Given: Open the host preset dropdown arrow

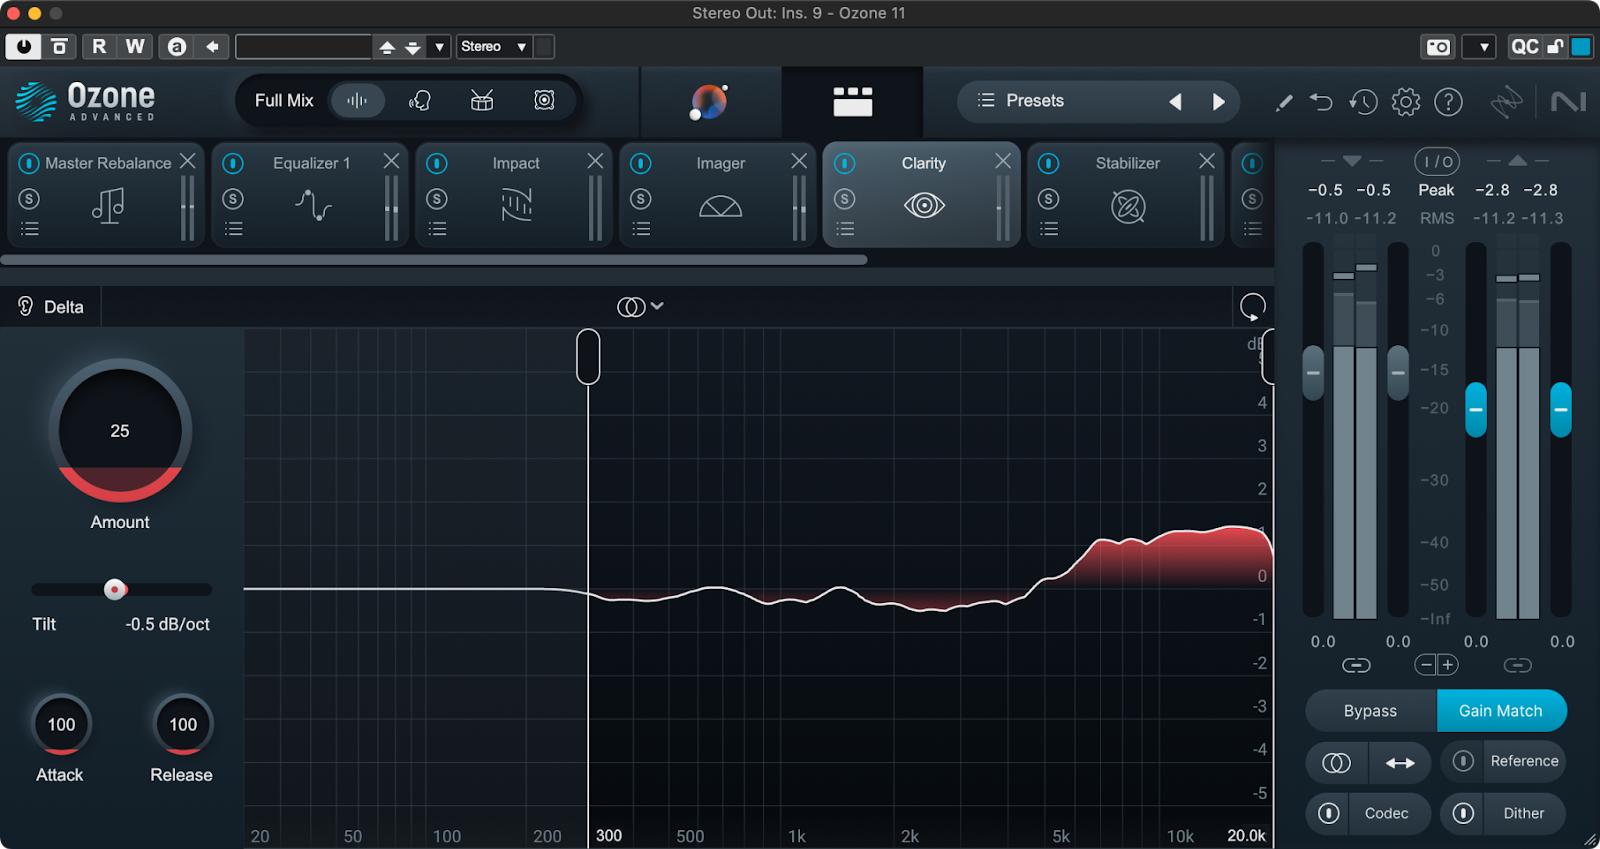Looking at the screenshot, I should pyautogui.click(x=439, y=47).
